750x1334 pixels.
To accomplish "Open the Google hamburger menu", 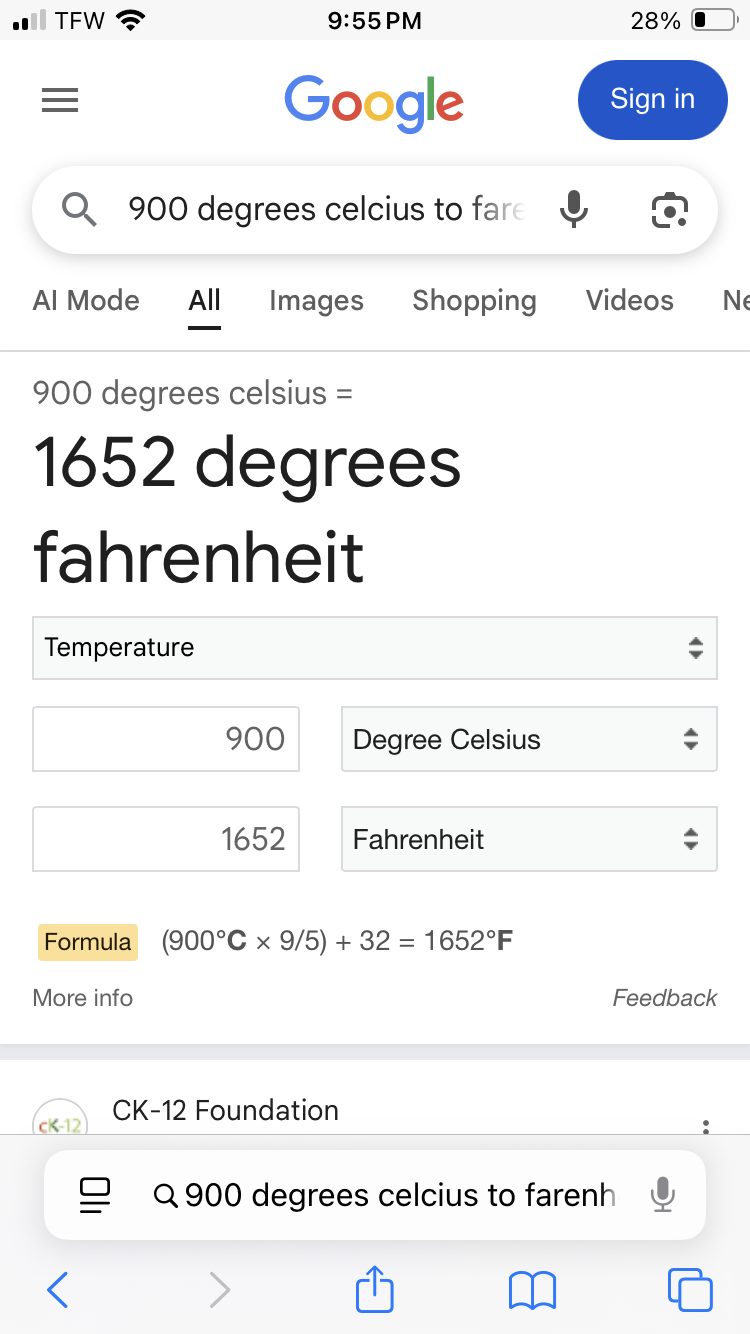I will 60,100.
